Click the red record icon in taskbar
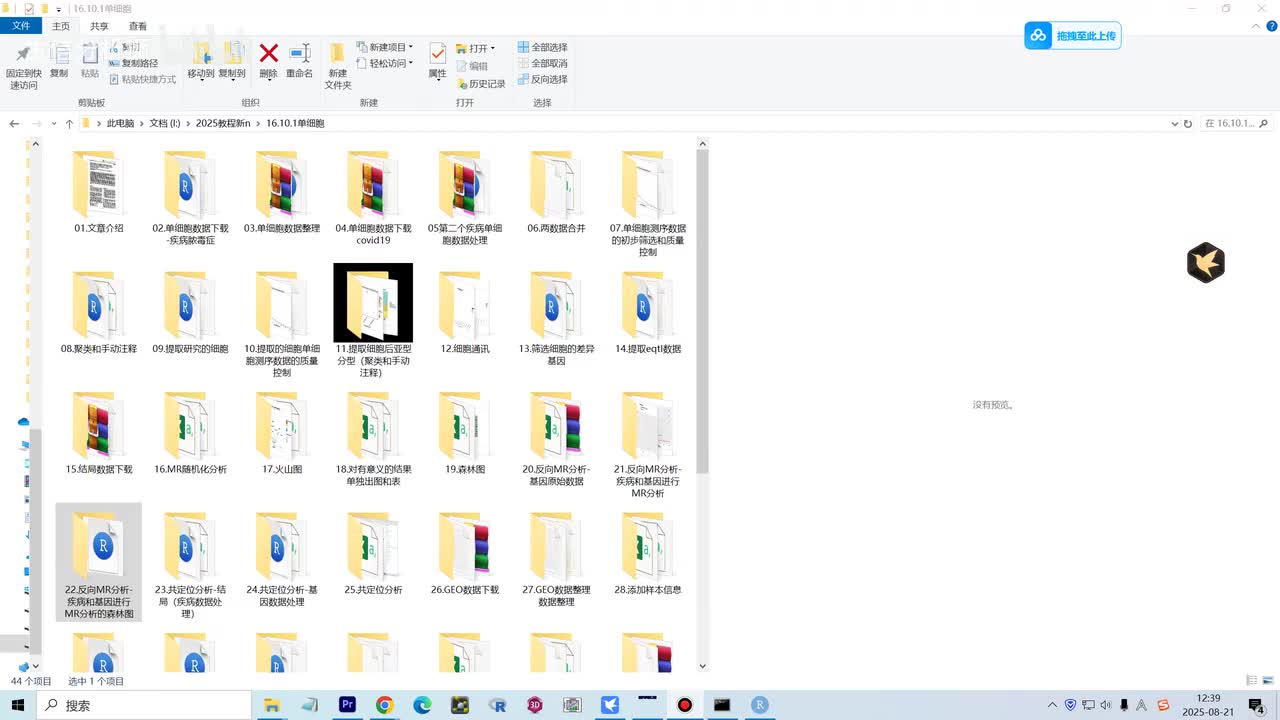 tap(684, 705)
